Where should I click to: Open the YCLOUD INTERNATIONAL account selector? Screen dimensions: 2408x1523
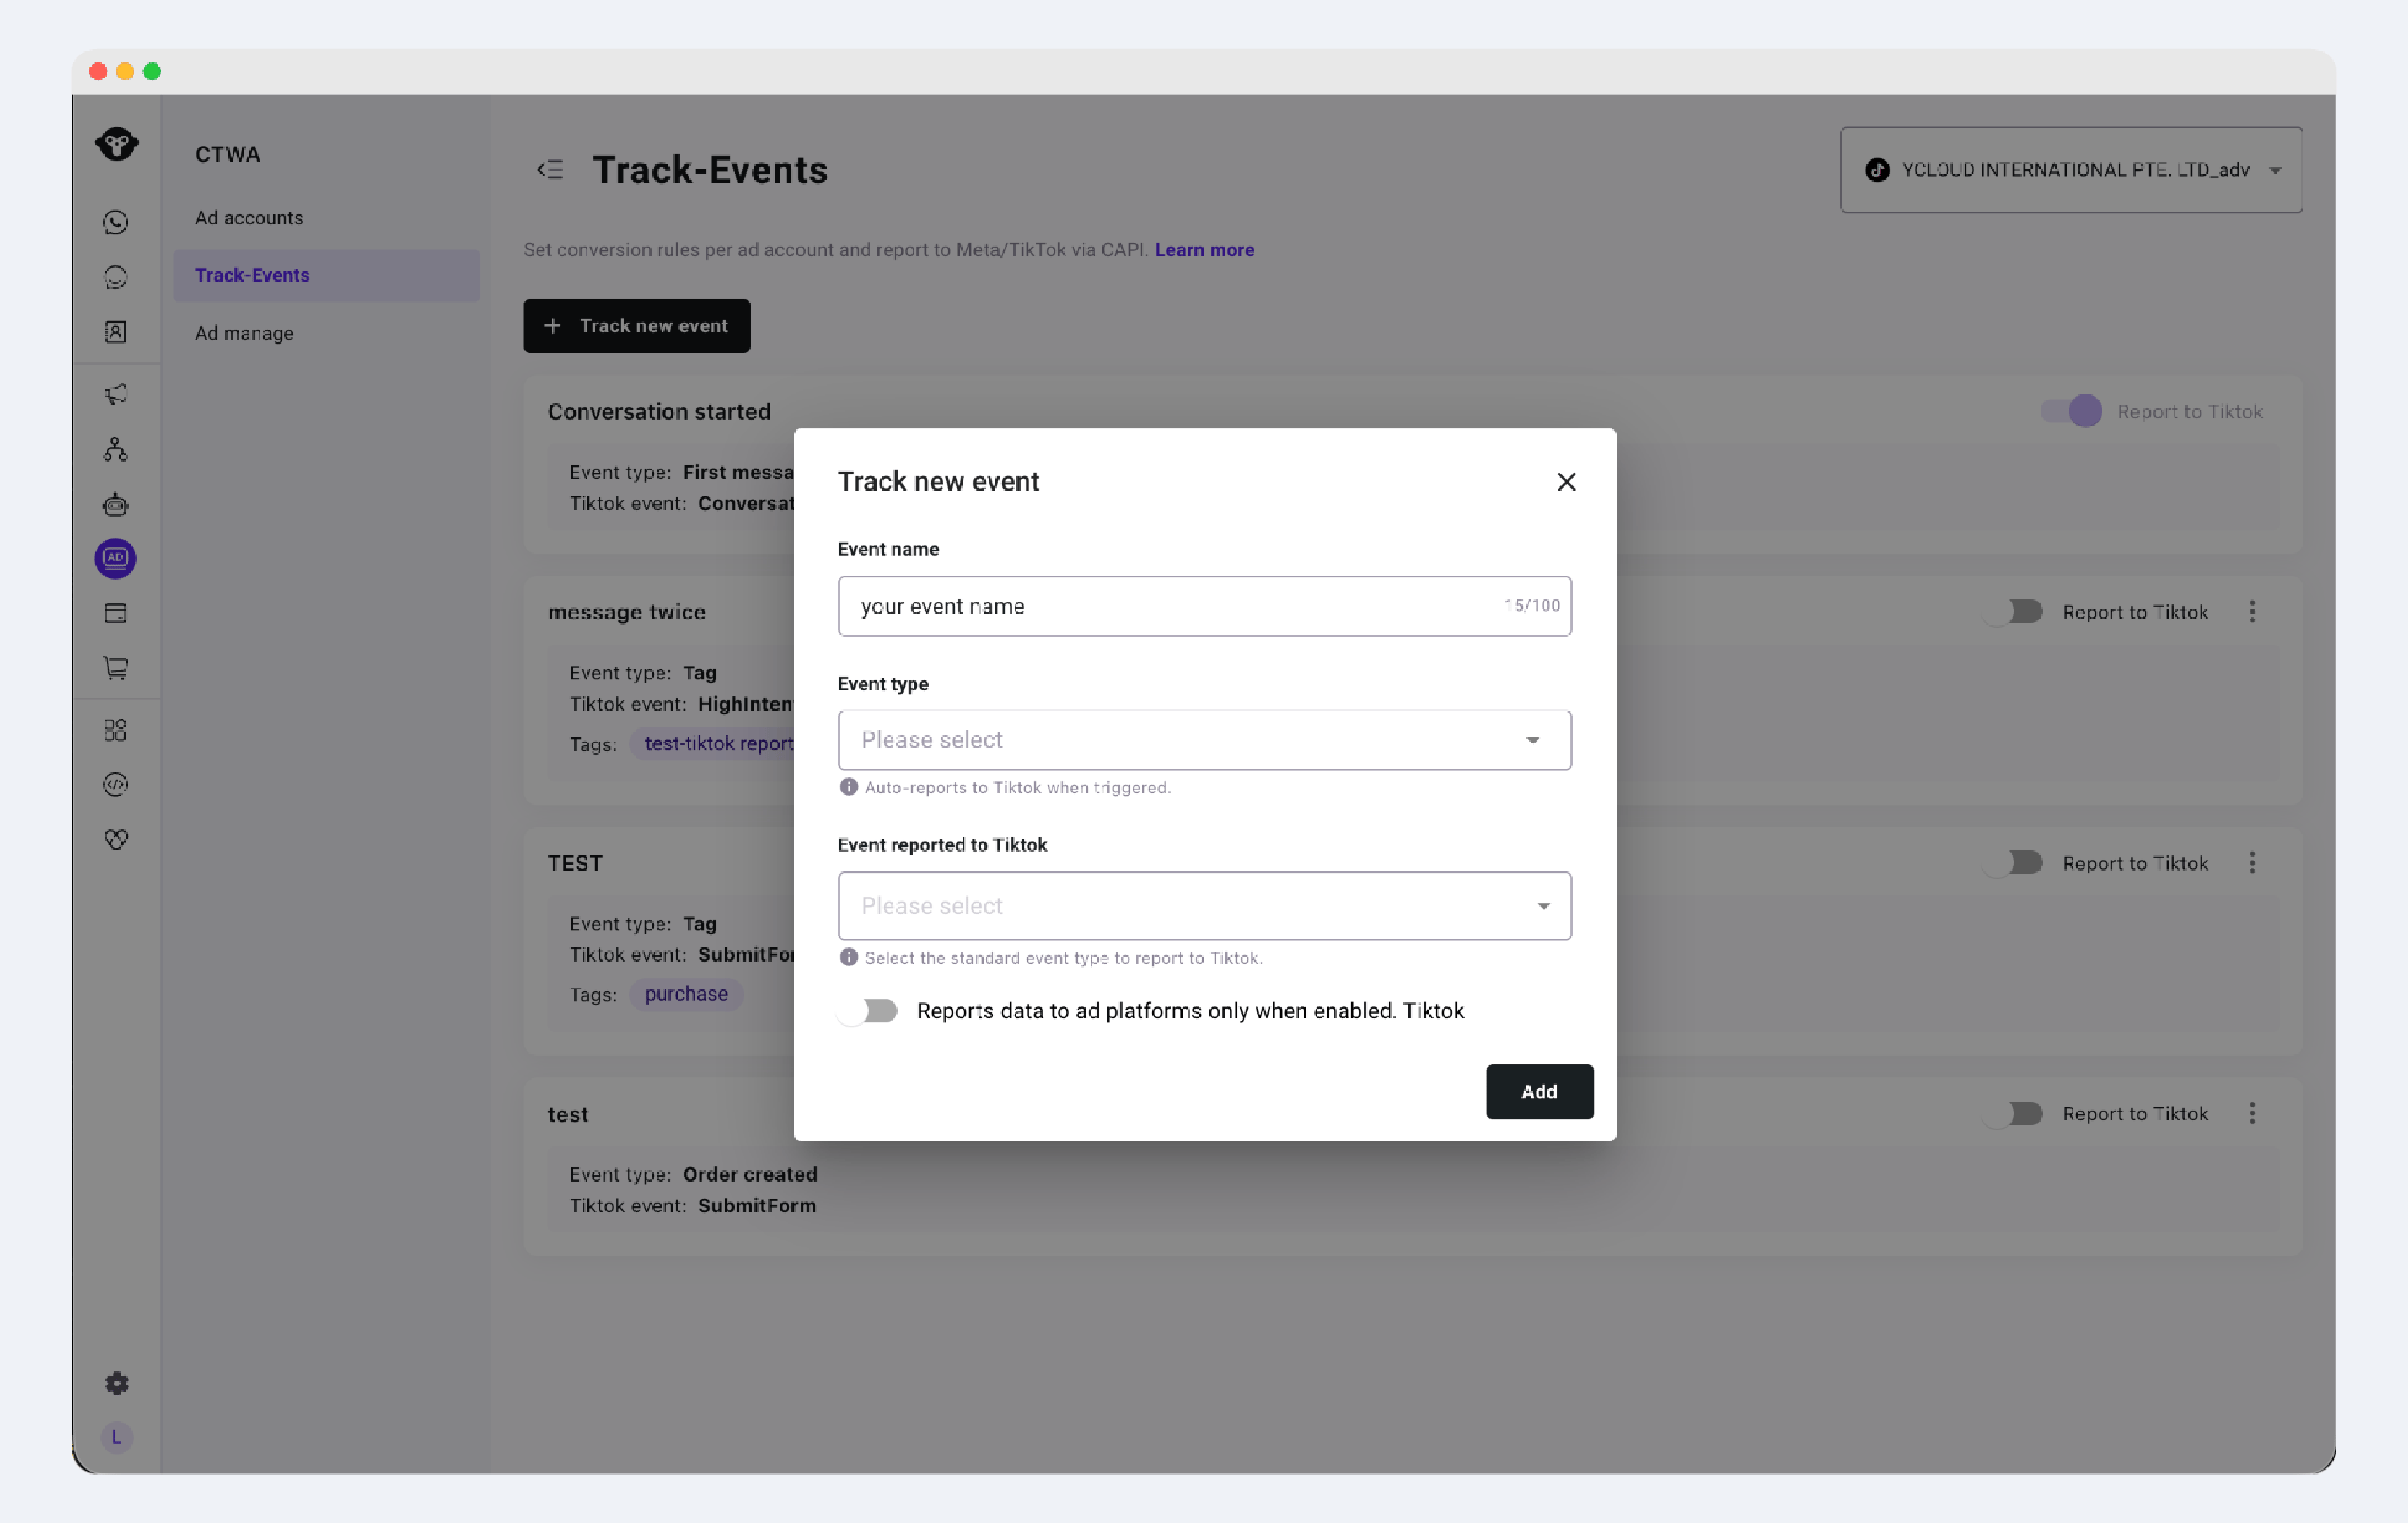(x=2071, y=170)
